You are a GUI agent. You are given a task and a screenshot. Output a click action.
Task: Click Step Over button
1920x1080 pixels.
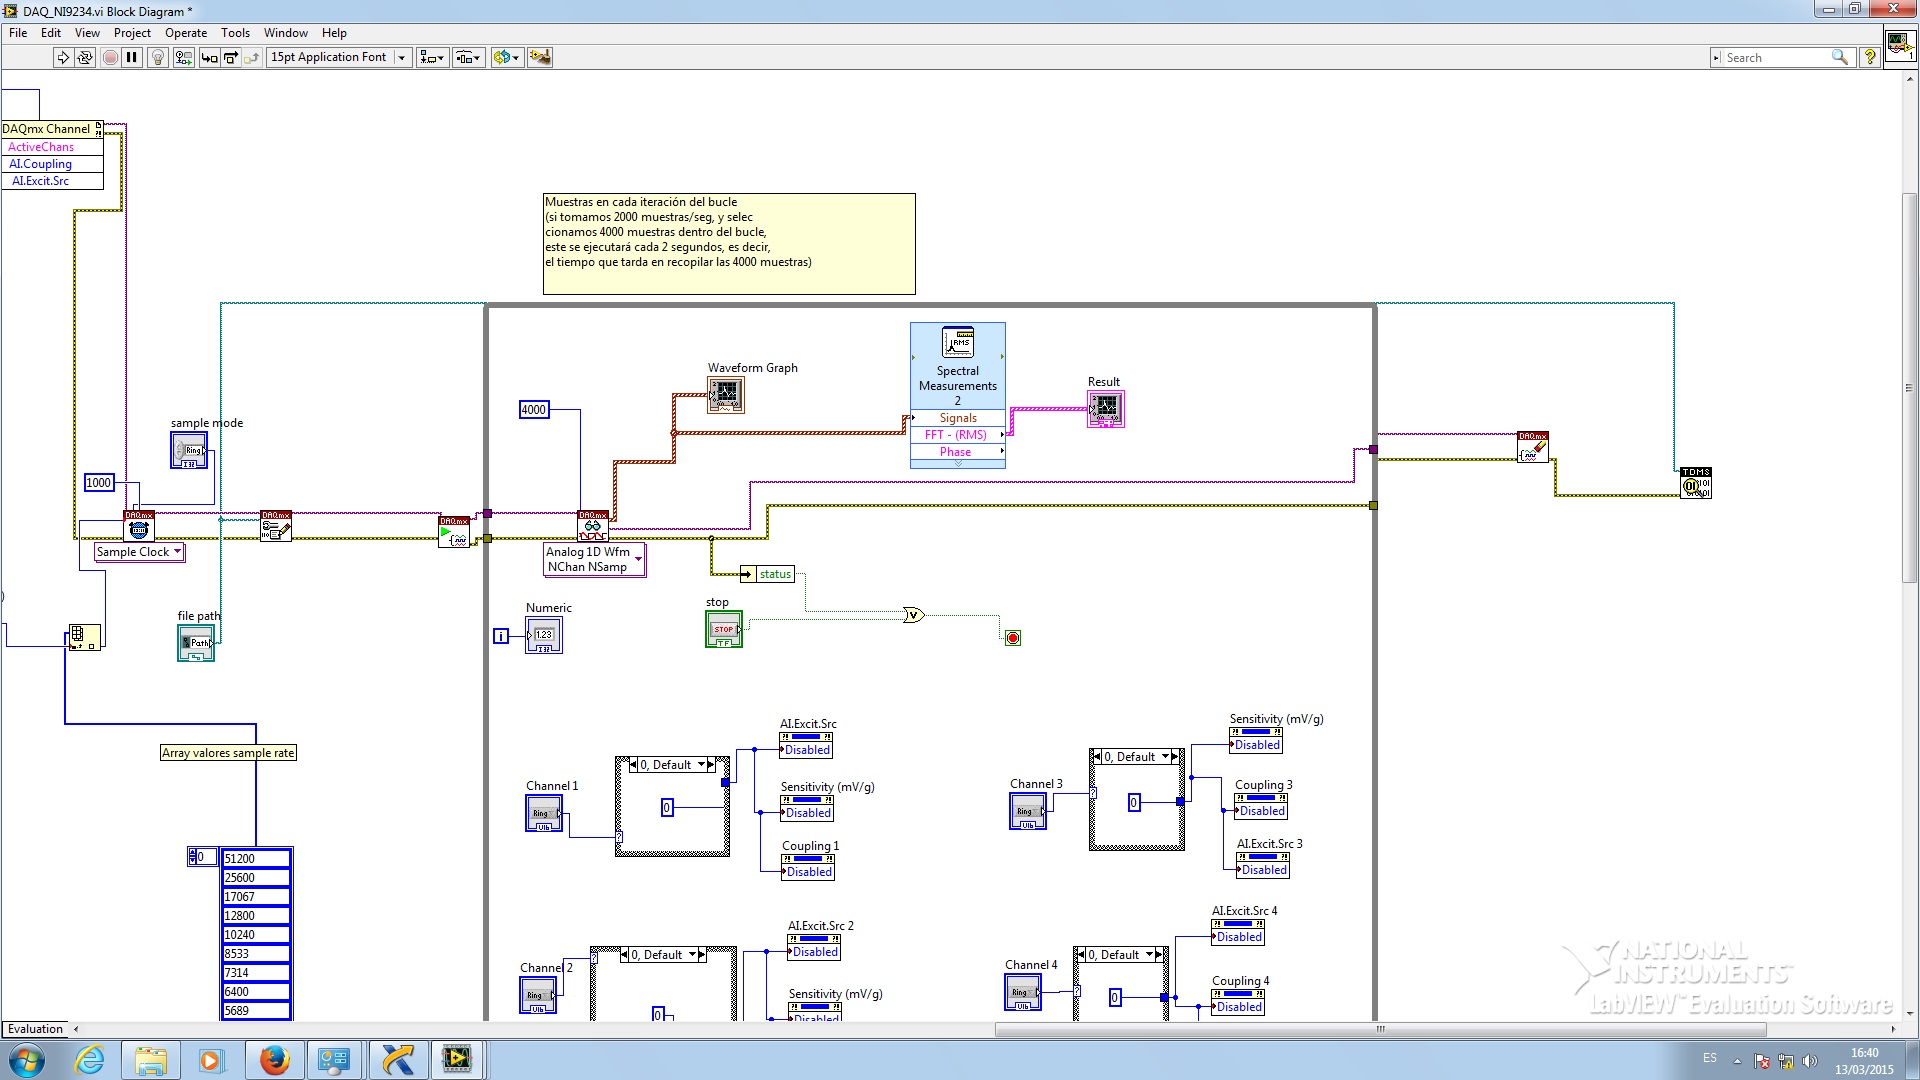coord(230,58)
